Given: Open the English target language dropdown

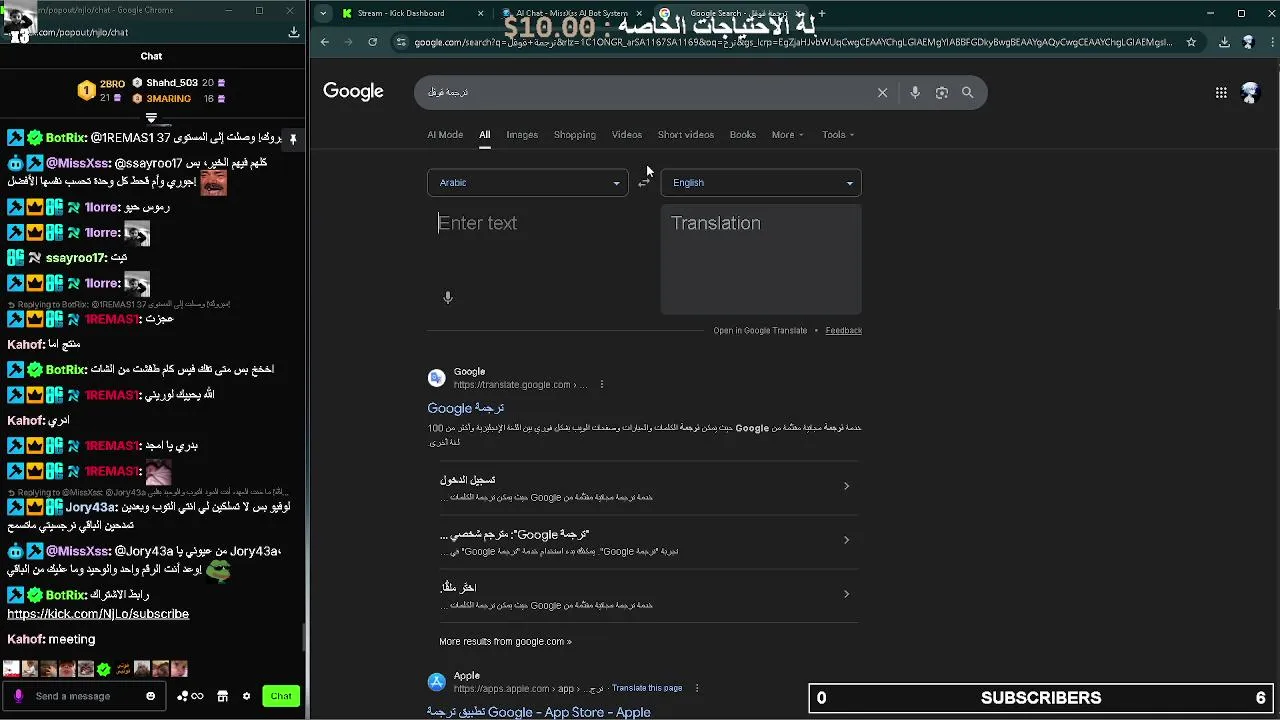Looking at the screenshot, I should pos(761,182).
